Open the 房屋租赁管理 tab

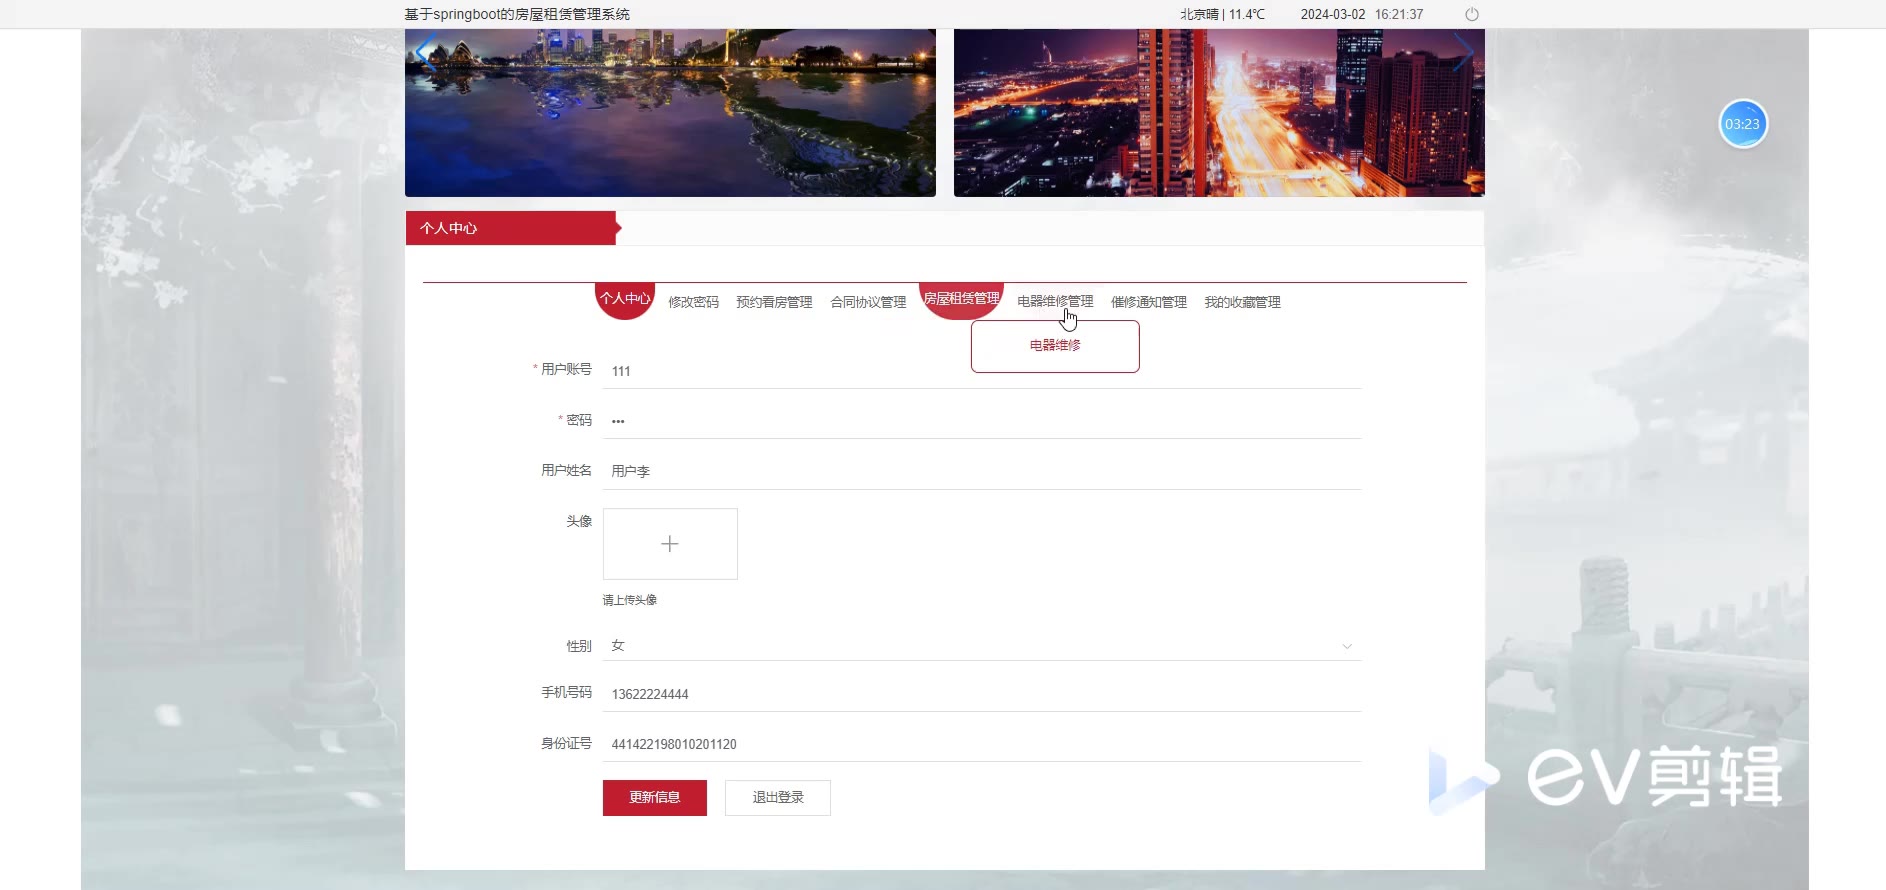[x=961, y=298]
